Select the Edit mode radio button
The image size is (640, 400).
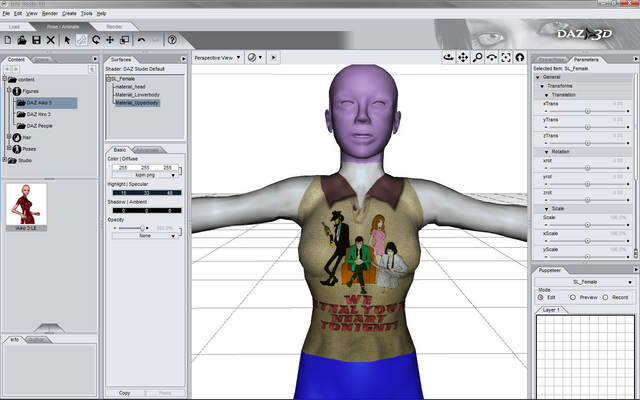tap(541, 298)
